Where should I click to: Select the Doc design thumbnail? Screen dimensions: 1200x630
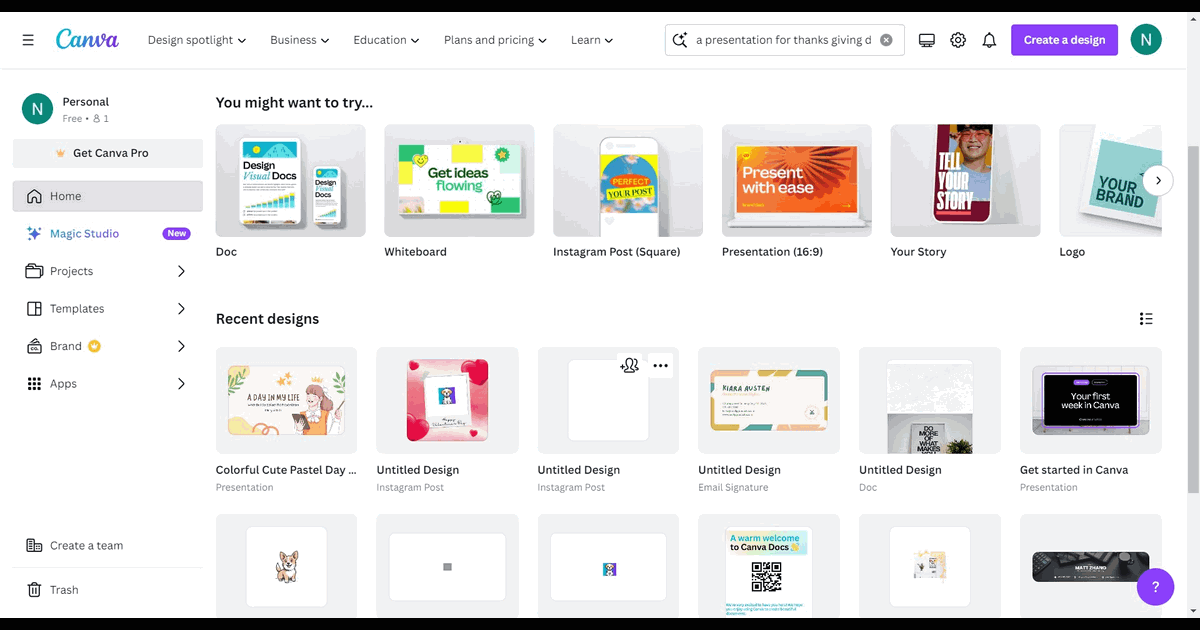(x=291, y=180)
